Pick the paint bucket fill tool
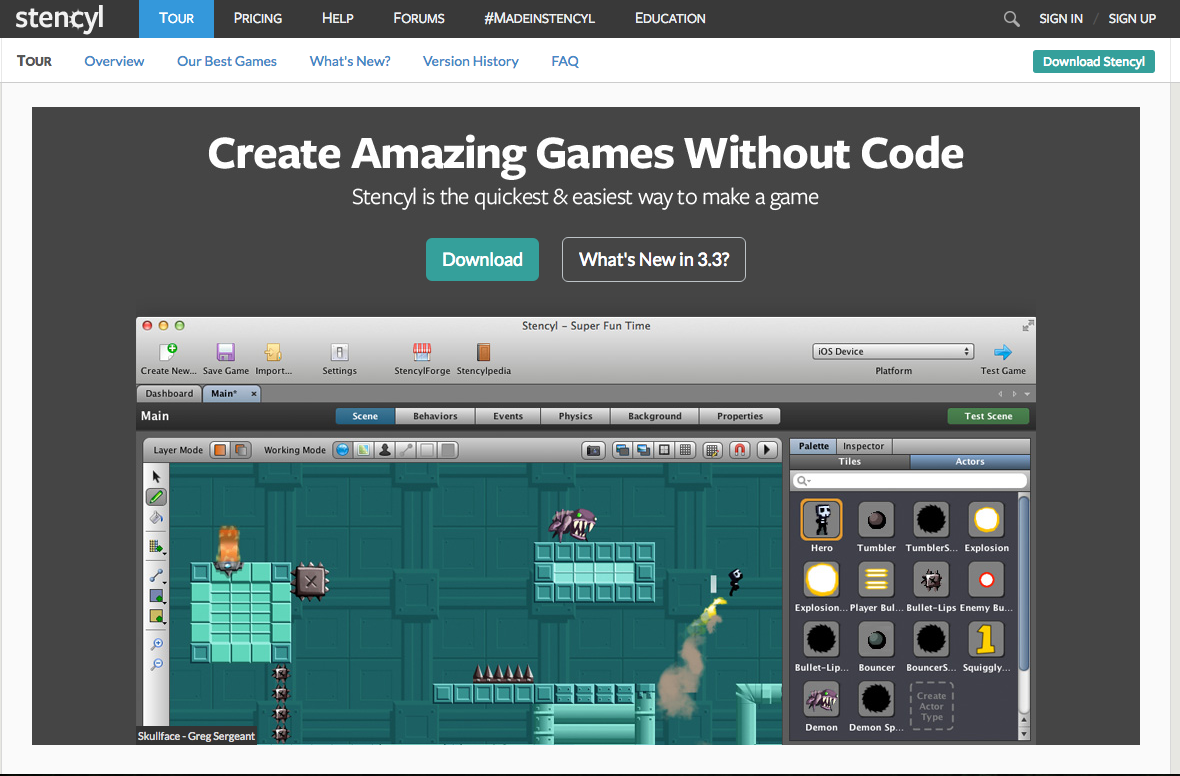This screenshot has width=1180, height=776. (x=156, y=518)
